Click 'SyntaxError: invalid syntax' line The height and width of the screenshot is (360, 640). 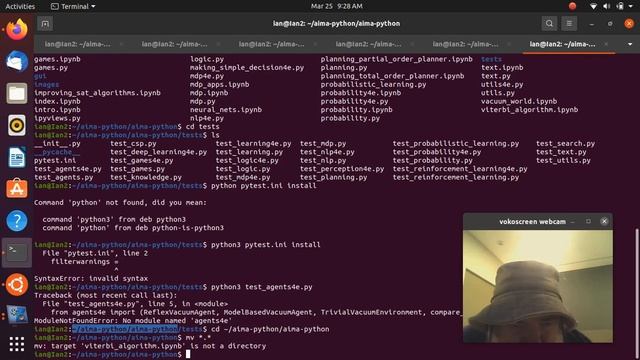coord(91,278)
